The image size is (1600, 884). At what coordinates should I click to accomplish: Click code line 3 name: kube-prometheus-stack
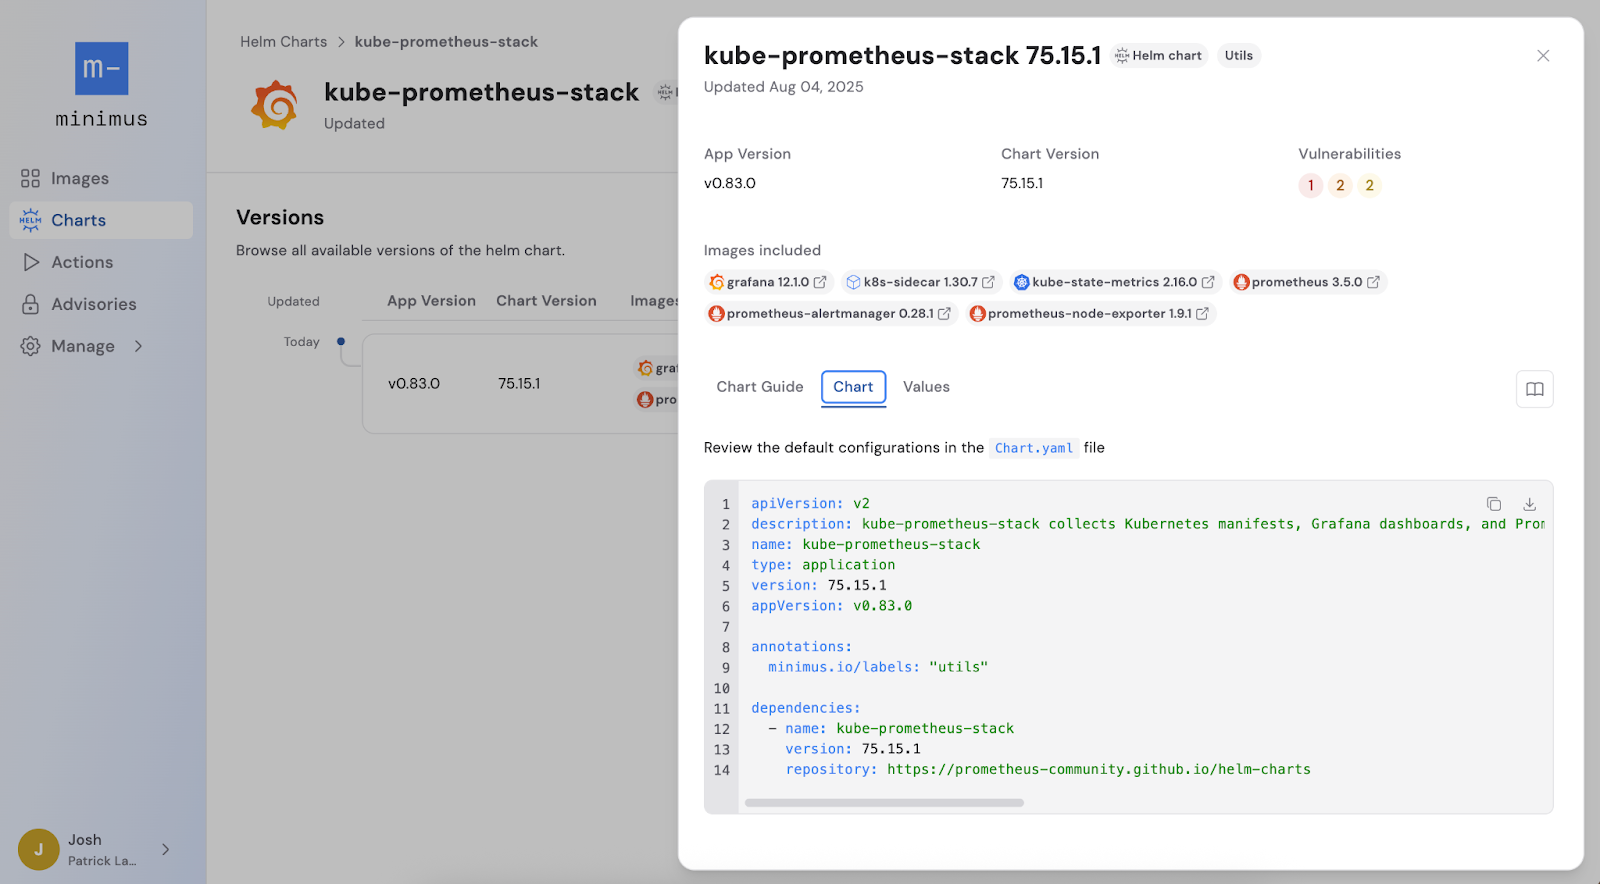coord(866,545)
